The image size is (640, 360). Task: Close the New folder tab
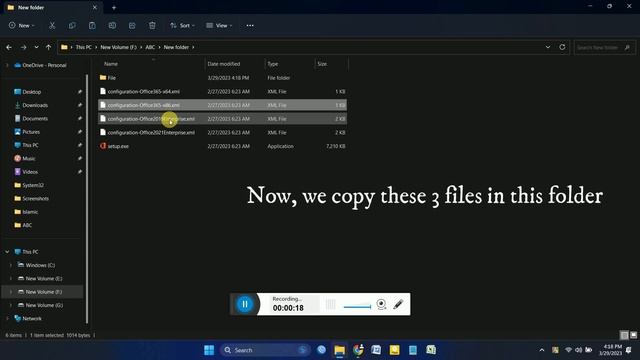click(95, 7)
